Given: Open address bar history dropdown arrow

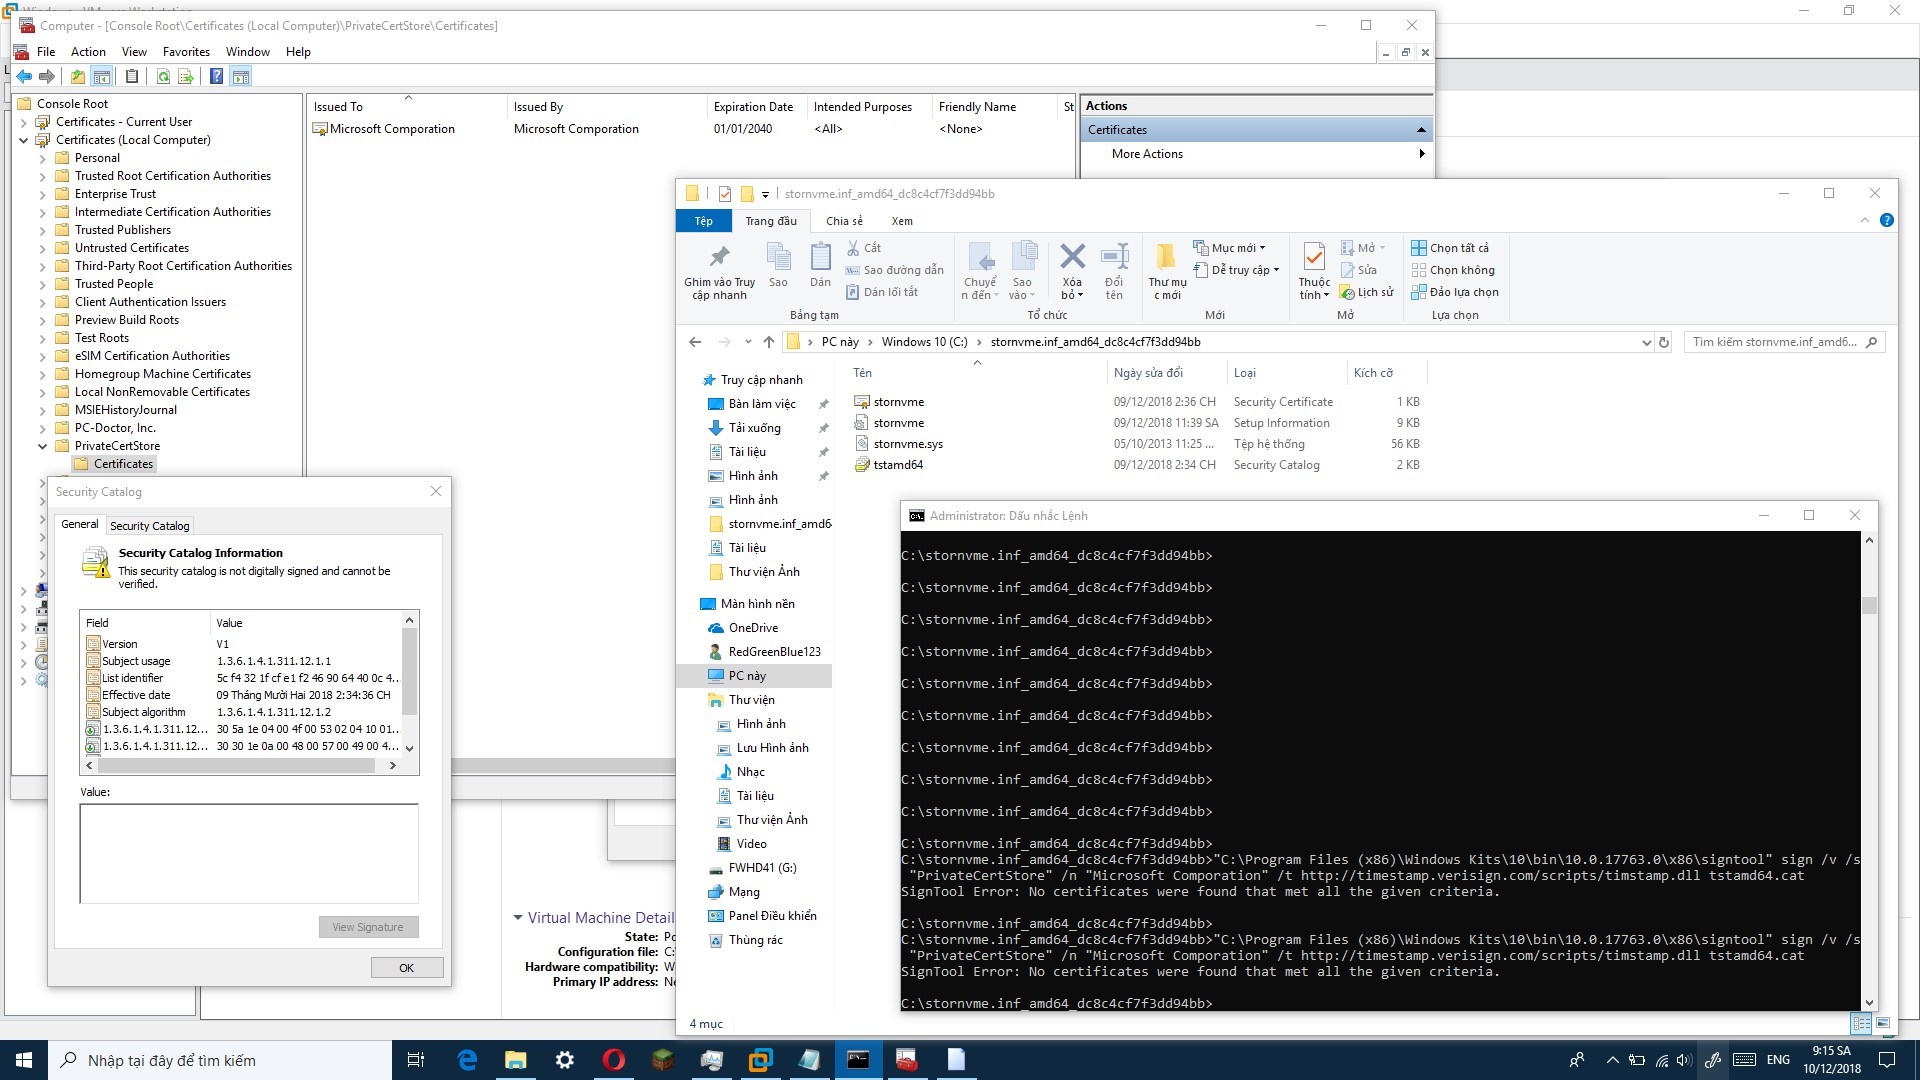Looking at the screenshot, I should [x=1646, y=342].
